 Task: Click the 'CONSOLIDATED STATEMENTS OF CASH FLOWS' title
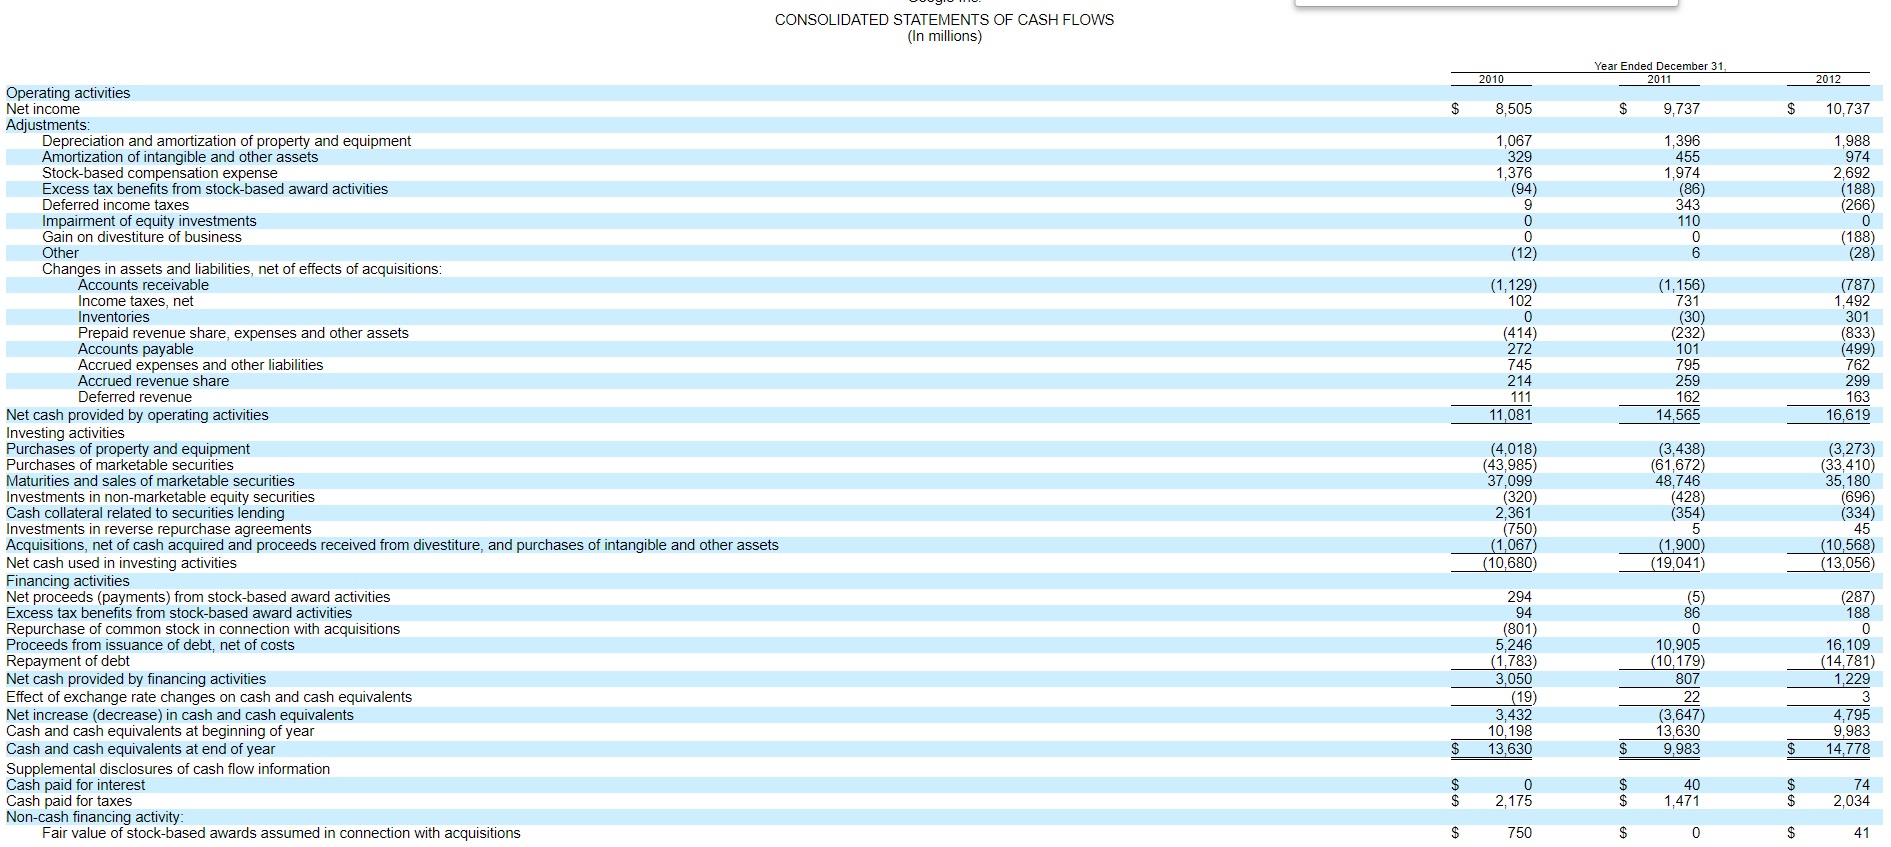click(944, 20)
